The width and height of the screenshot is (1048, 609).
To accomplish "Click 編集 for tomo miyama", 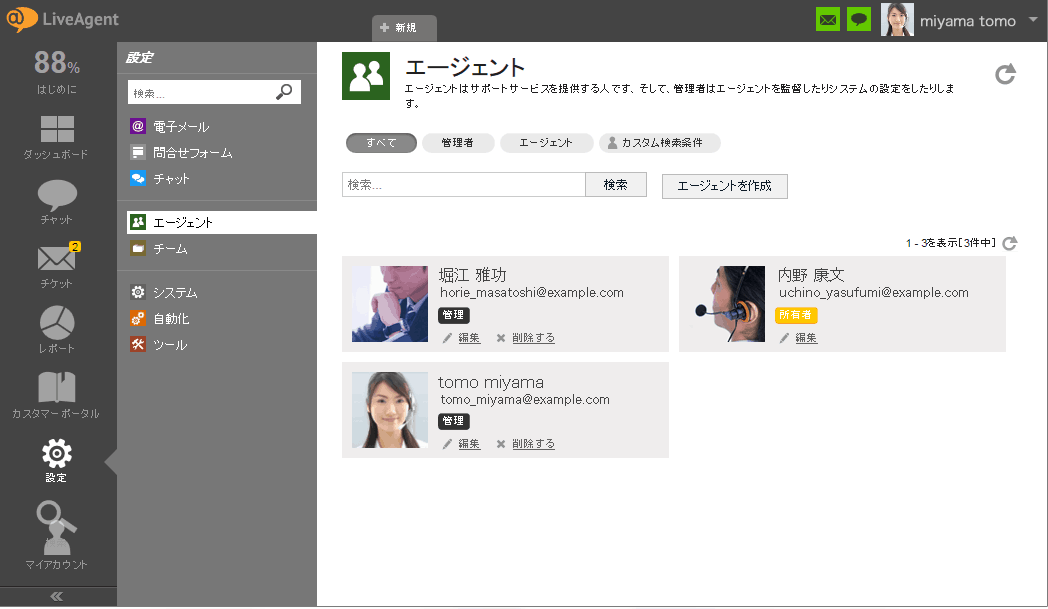I will click(469, 444).
